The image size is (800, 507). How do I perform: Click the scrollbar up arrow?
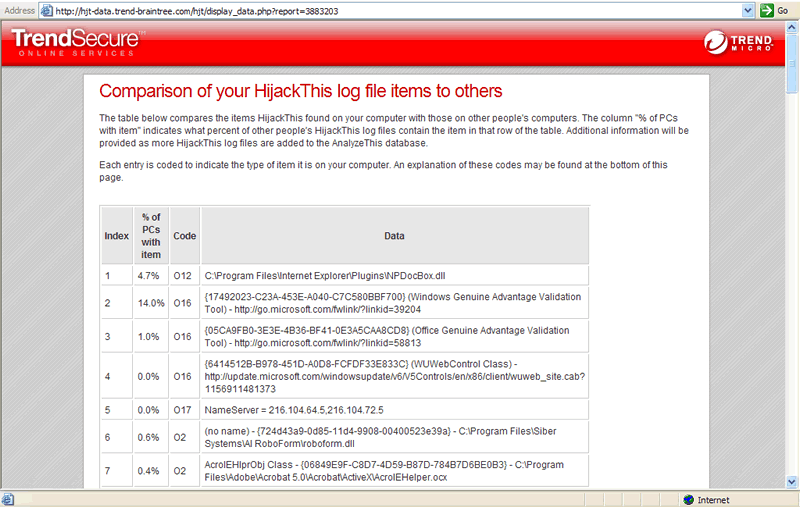[793, 29]
